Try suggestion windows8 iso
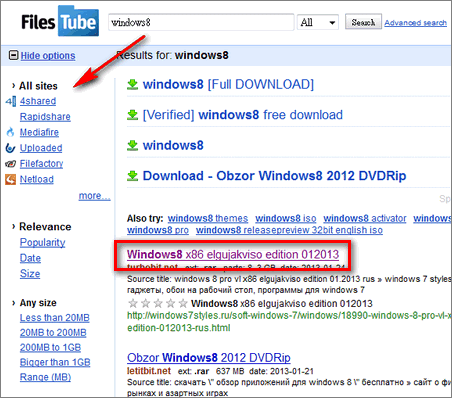The image size is (452, 398). 286,219
